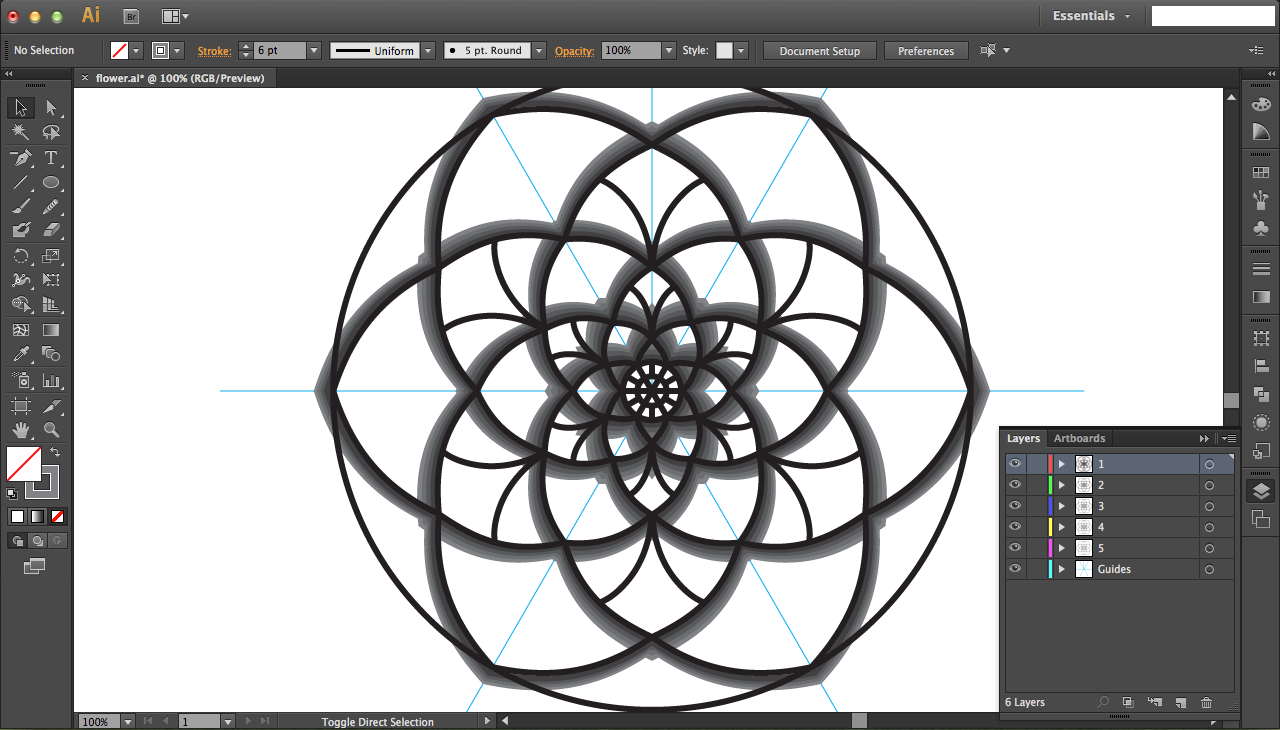Pick the Eyedropper tool
Image resolution: width=1280 pixels, height=730 pixels.
(21, 355)
